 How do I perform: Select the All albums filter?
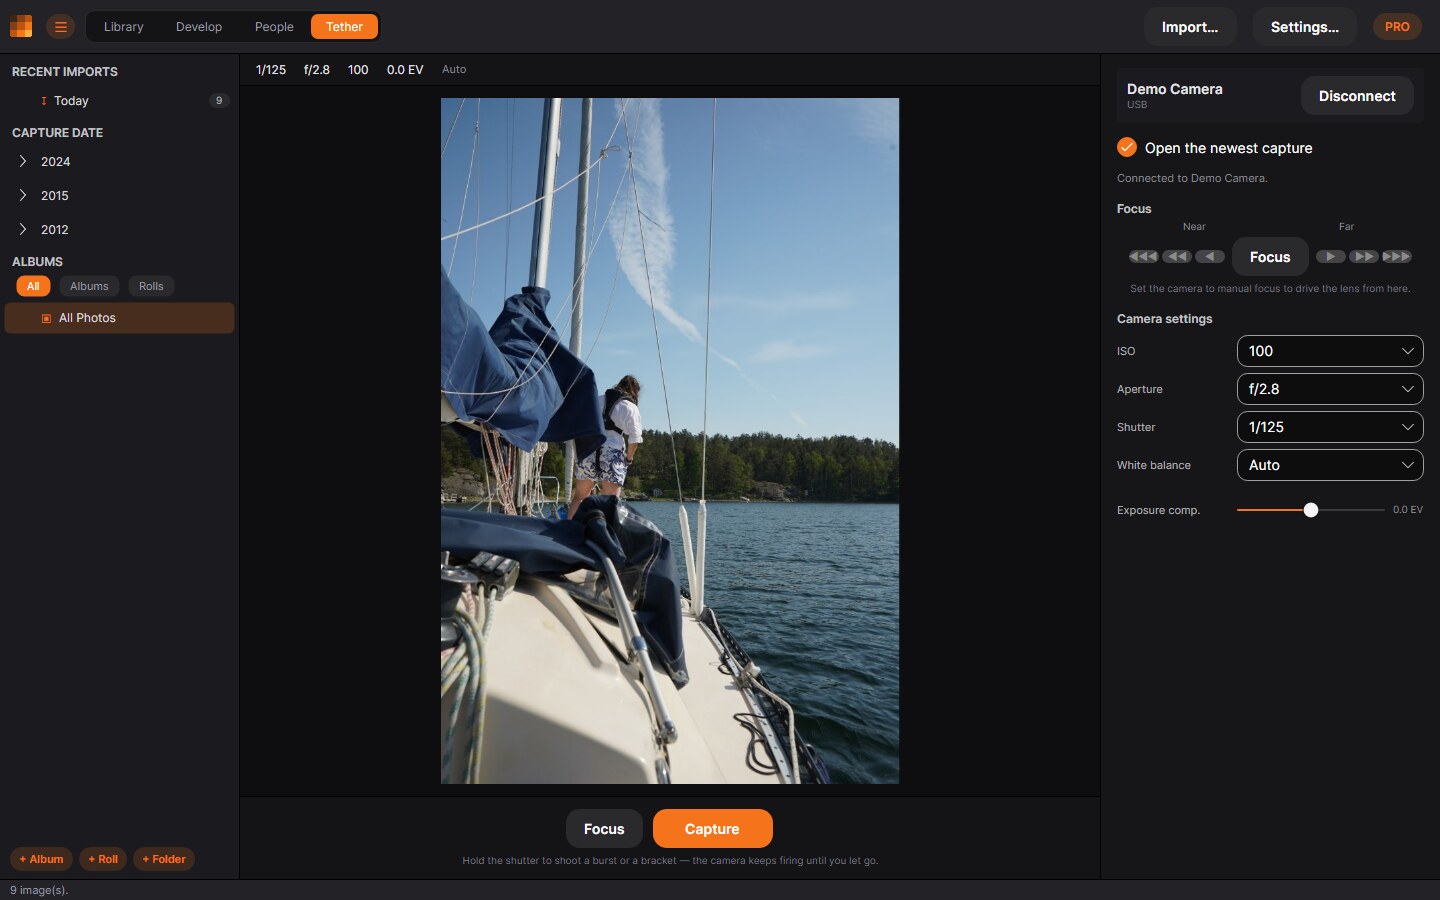pyautogui.click(x=33, y=286)
